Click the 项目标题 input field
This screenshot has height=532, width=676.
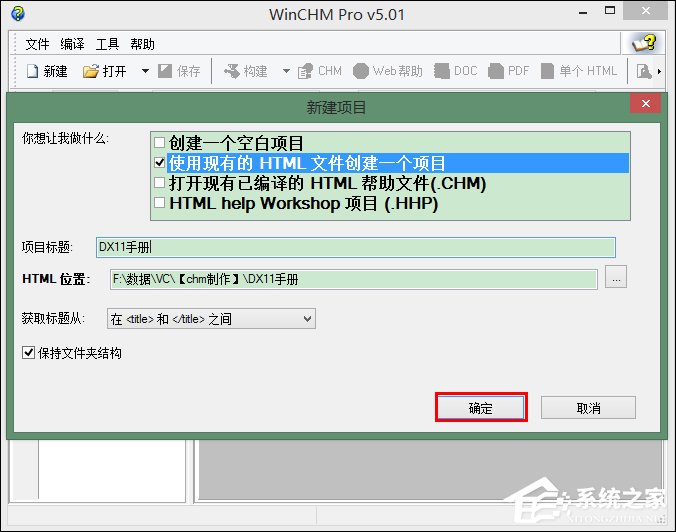356,247
